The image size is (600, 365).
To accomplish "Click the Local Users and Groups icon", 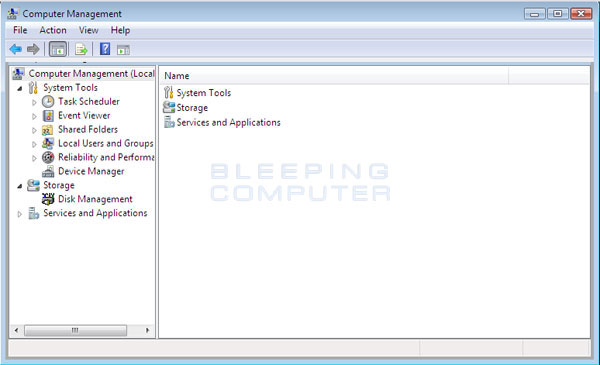I will coord(48,143).
